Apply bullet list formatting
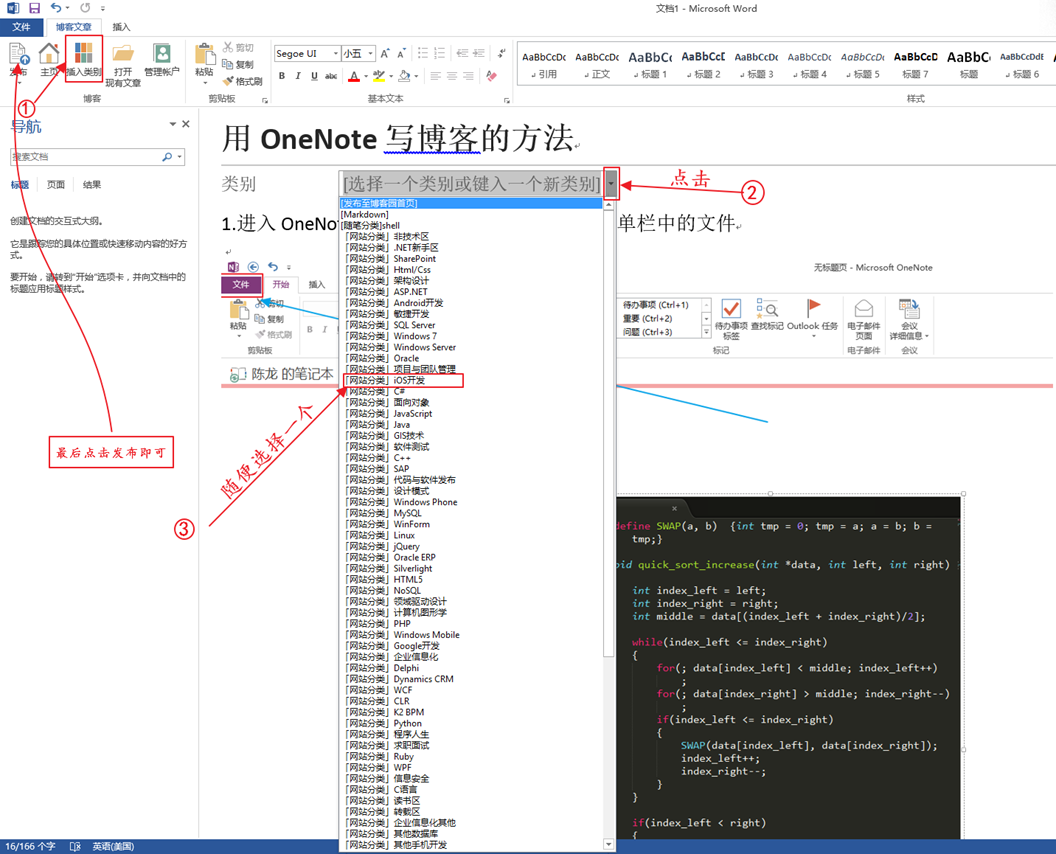The width and height of the screenshot is (1056, 854). [423, 53]
